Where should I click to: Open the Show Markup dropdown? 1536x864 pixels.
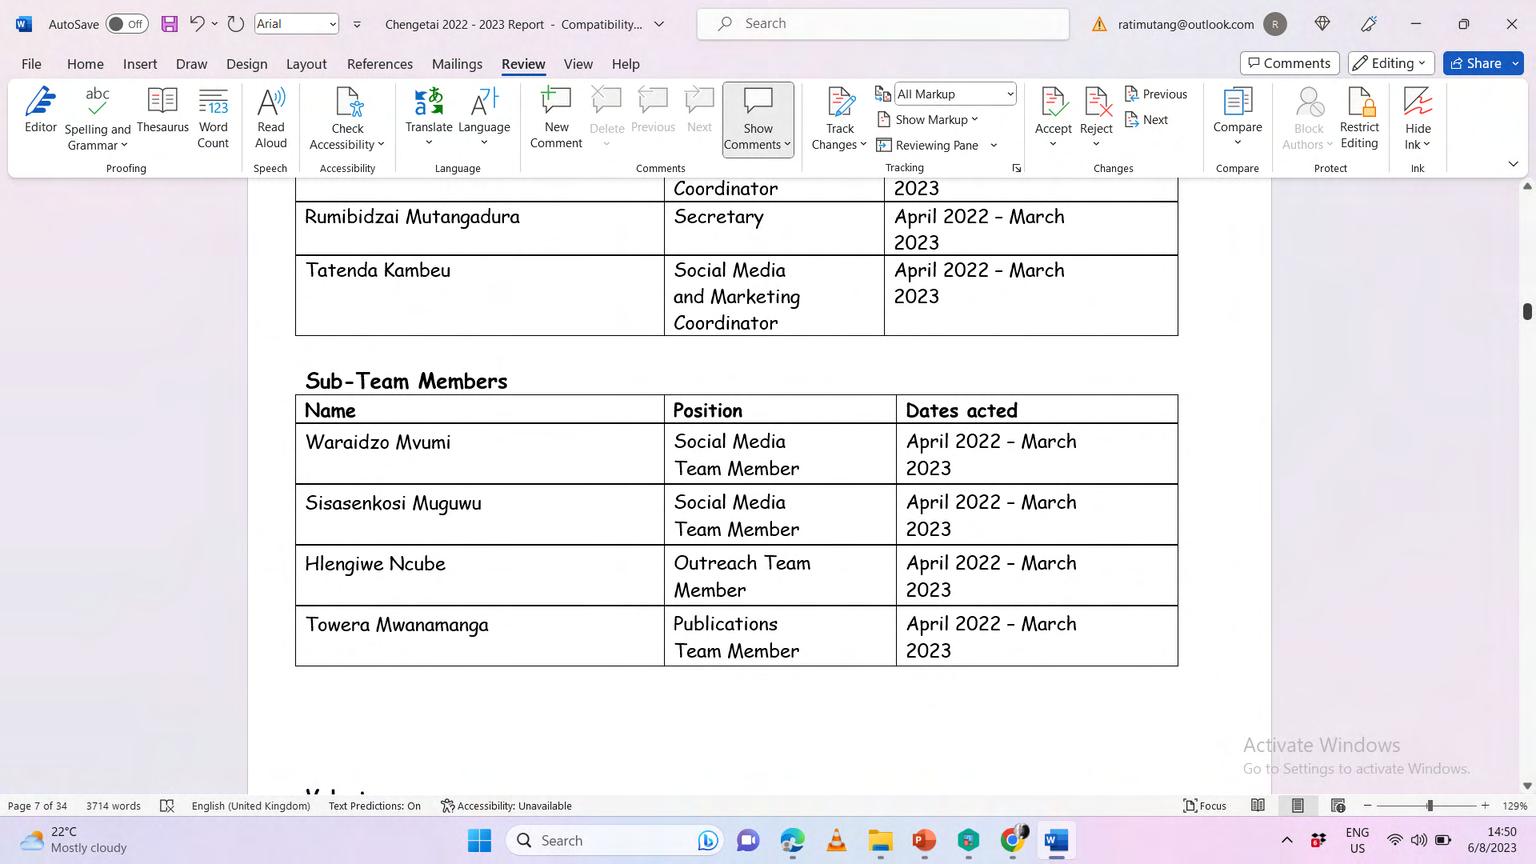pos(928,120)
